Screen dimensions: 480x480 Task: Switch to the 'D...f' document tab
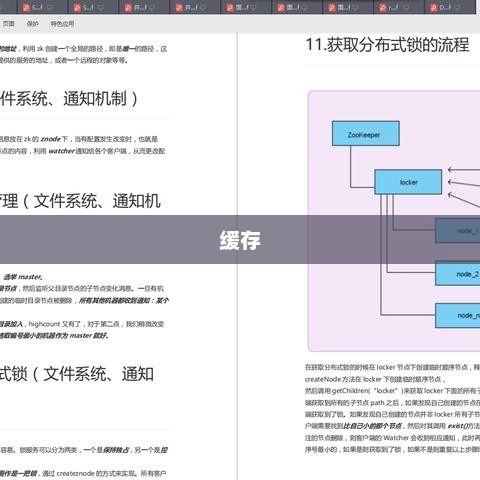(x=449, y=7)
